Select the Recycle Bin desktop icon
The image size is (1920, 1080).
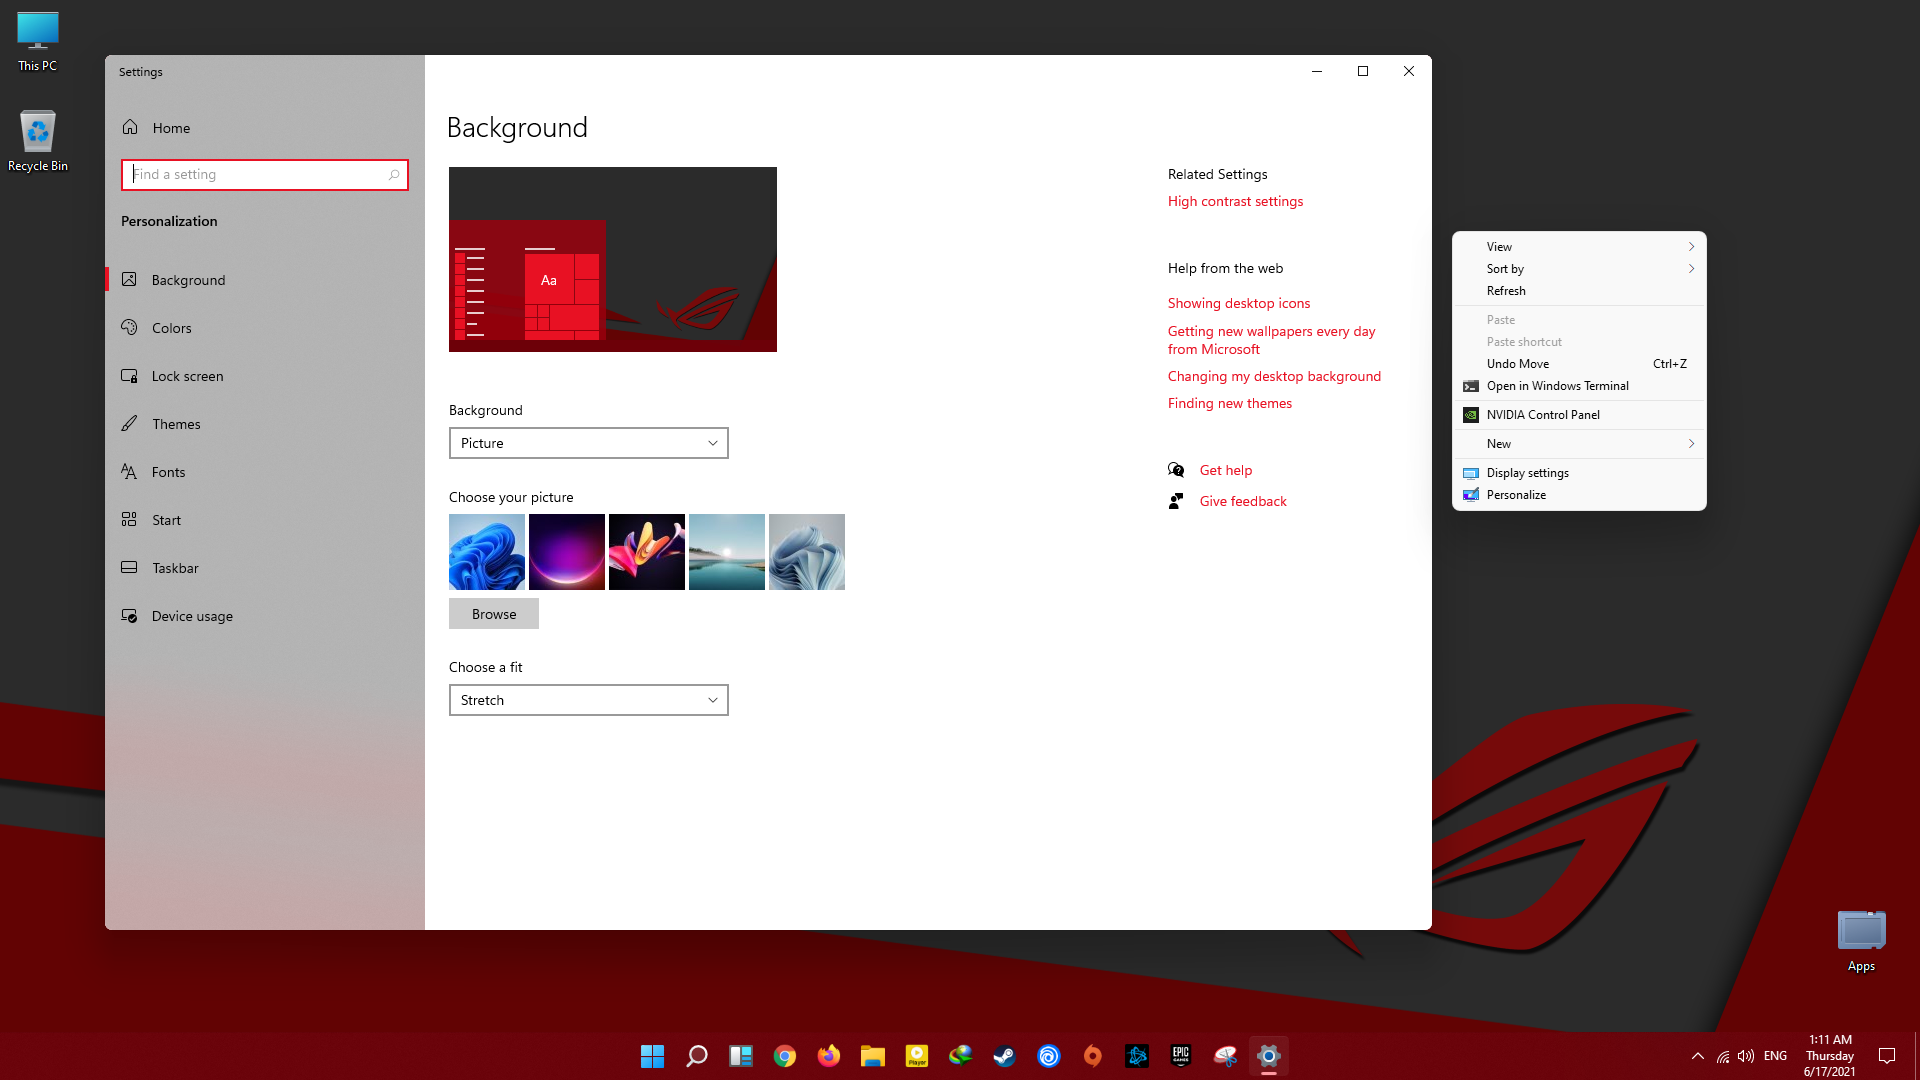tap(38, 141)
